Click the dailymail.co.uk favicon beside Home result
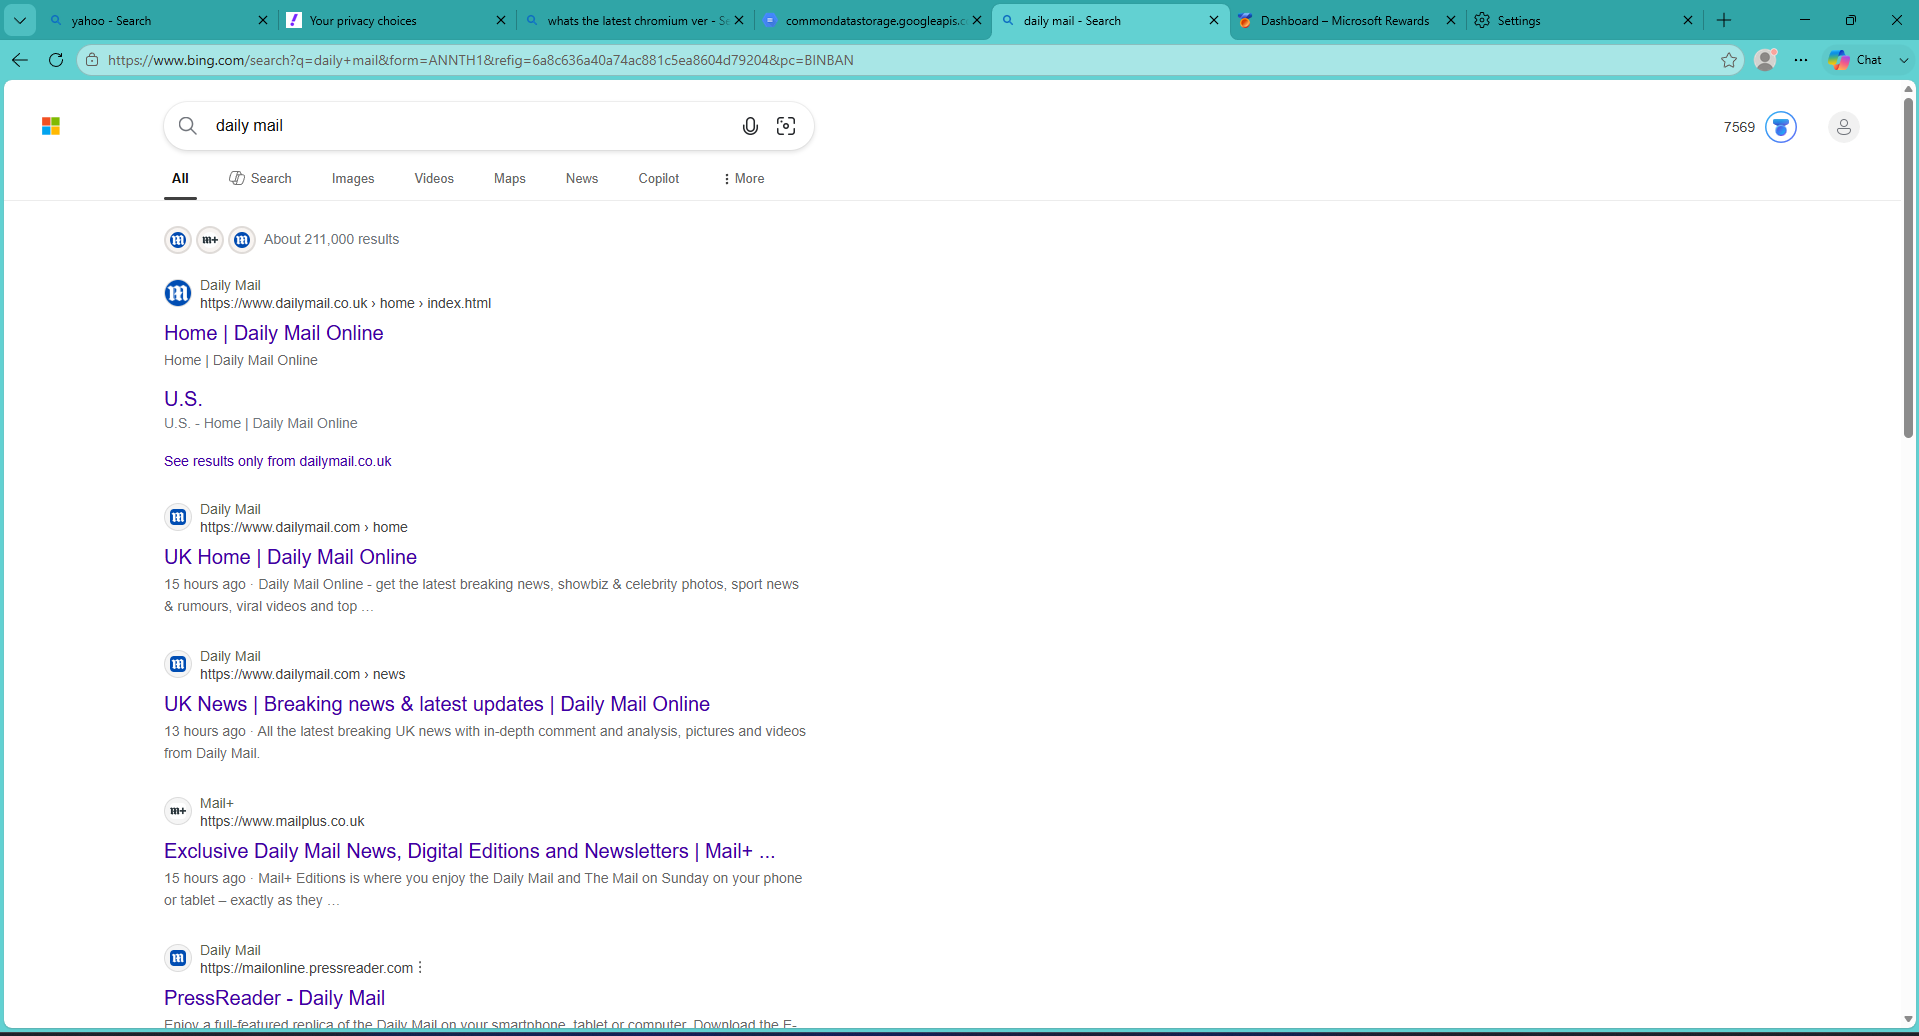 [178, 293]
